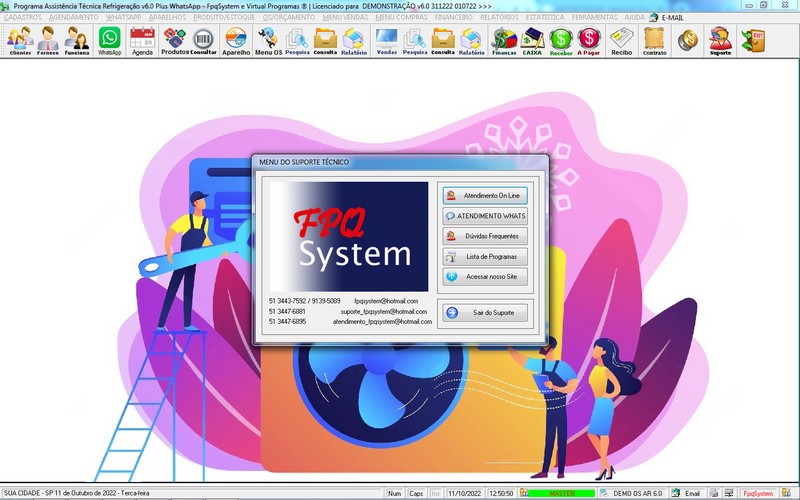800x500 pixels.
Task: Click the Clientes toolbar icon
Action: [20, 41]
